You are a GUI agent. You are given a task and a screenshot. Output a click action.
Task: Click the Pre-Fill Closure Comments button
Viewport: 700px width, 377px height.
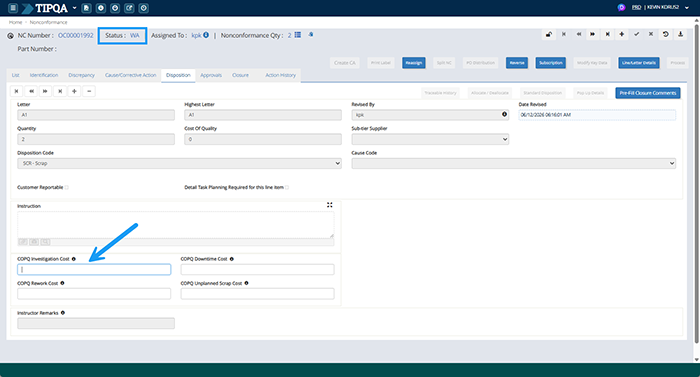[x=648, y=93]
